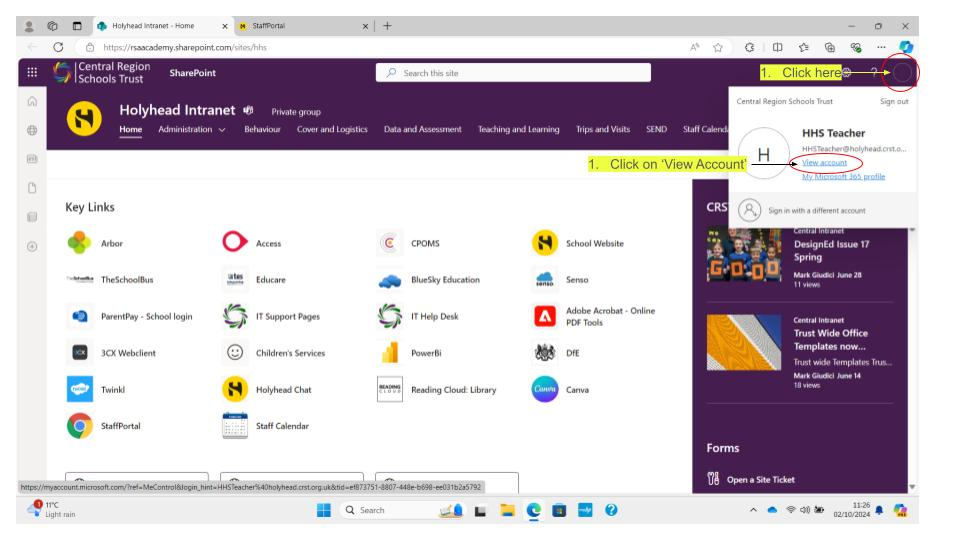Click My Microsoft 365 profile link

tap(843, 176)
